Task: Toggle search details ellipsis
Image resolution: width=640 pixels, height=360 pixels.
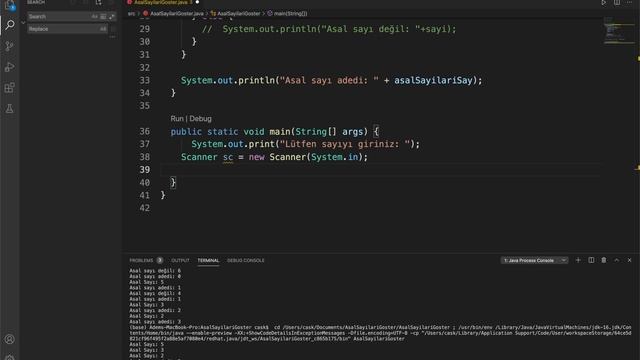Action: 112,37
